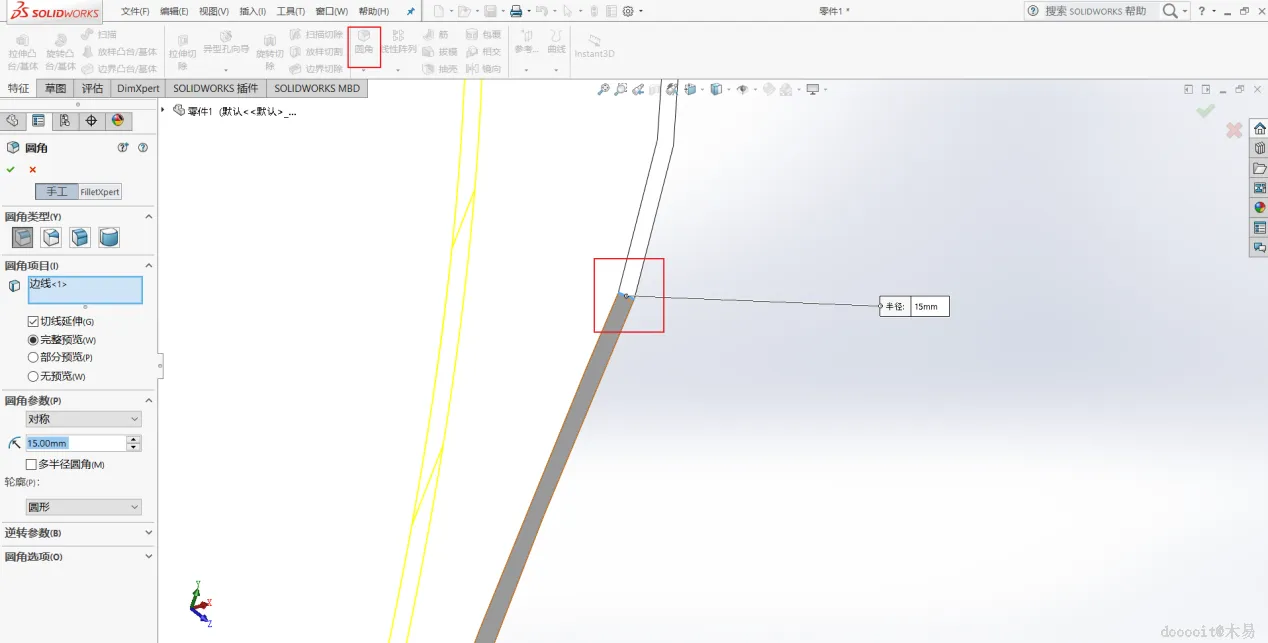
Task: Collapse 圆角参数 section
Action: pos(149,400)
